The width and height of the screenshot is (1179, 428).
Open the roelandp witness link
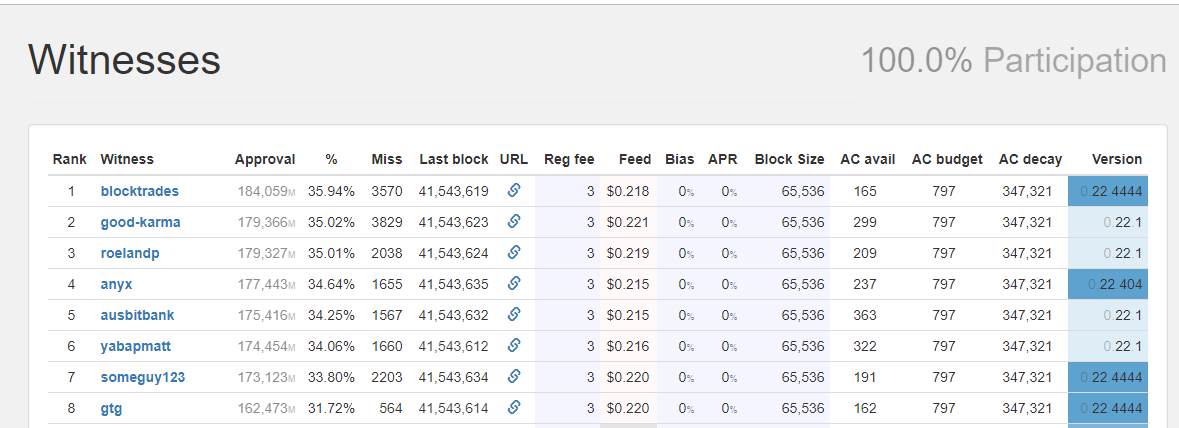130,253
